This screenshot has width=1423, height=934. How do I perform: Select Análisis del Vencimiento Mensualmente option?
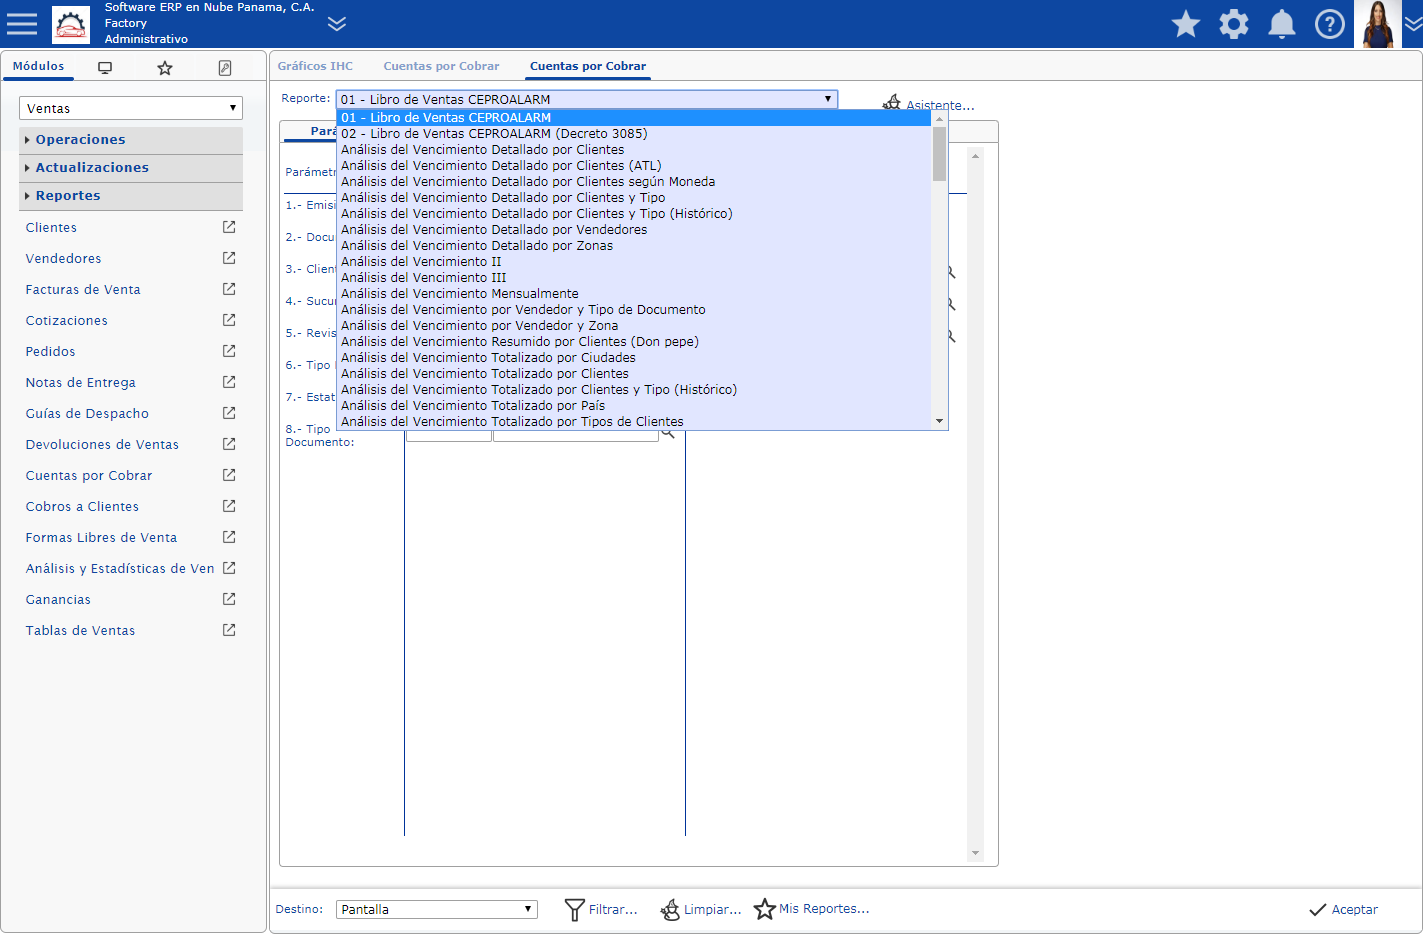pos(459,294)
